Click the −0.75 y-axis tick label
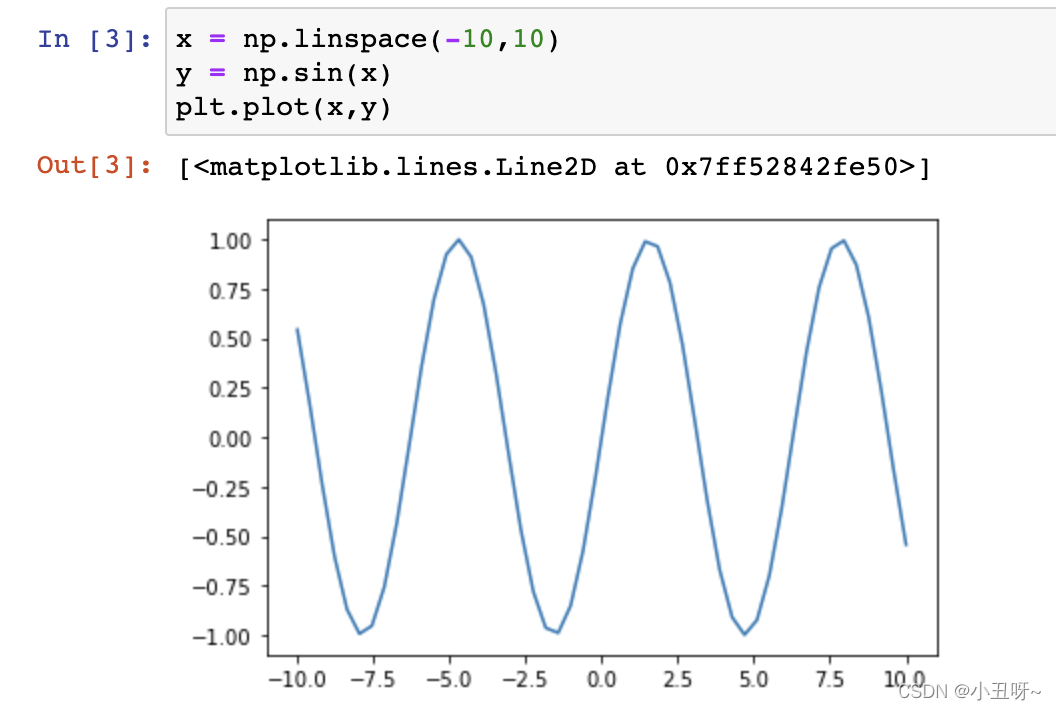The image size is (1056, 710). [x=222, y=587]
